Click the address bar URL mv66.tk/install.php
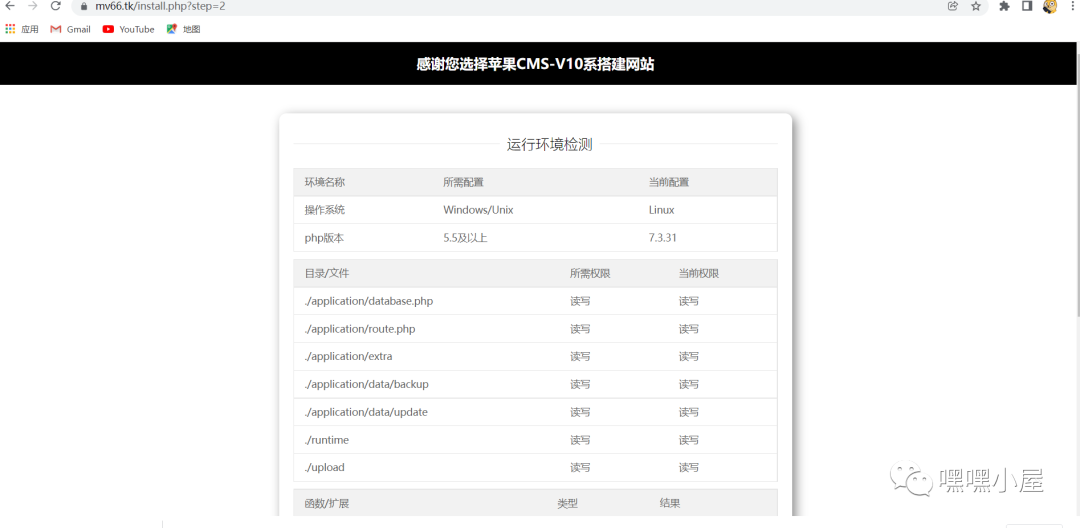The height and width of the screenshot is (528, 1080). tap(160, 6)
